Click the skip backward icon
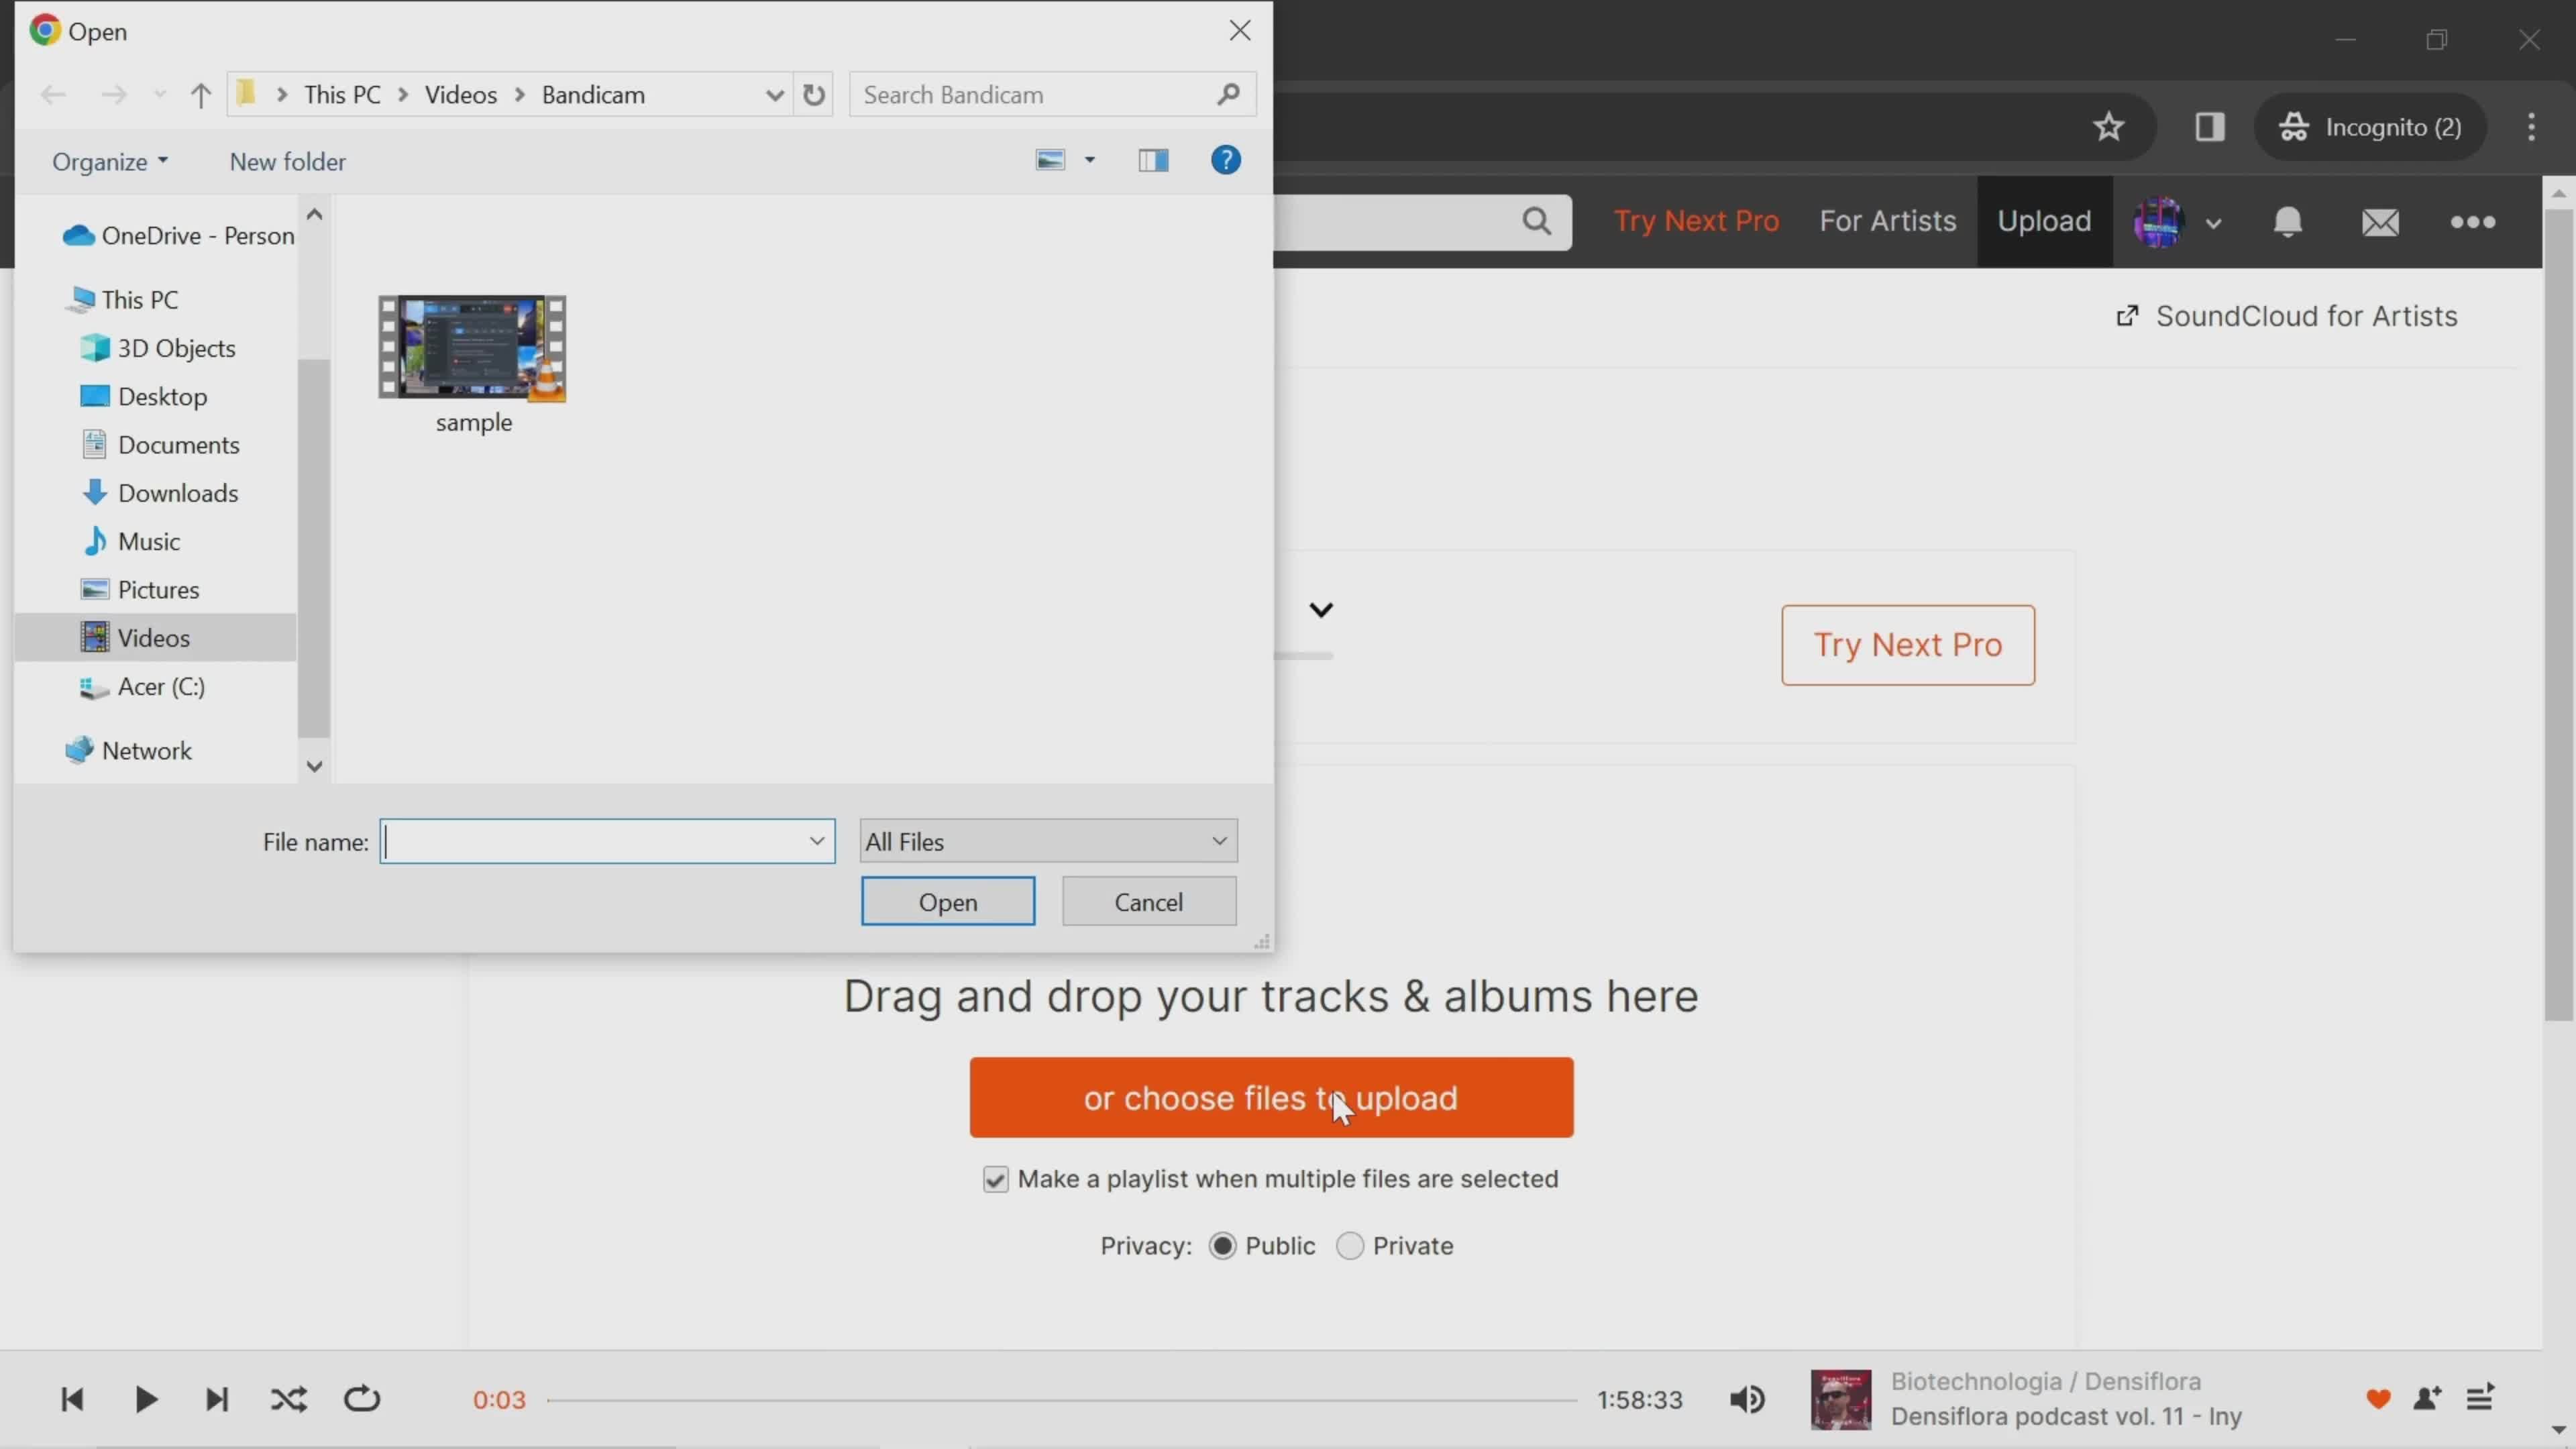The height and width of the screenshot is (1449, 2576). point(70,1399)
